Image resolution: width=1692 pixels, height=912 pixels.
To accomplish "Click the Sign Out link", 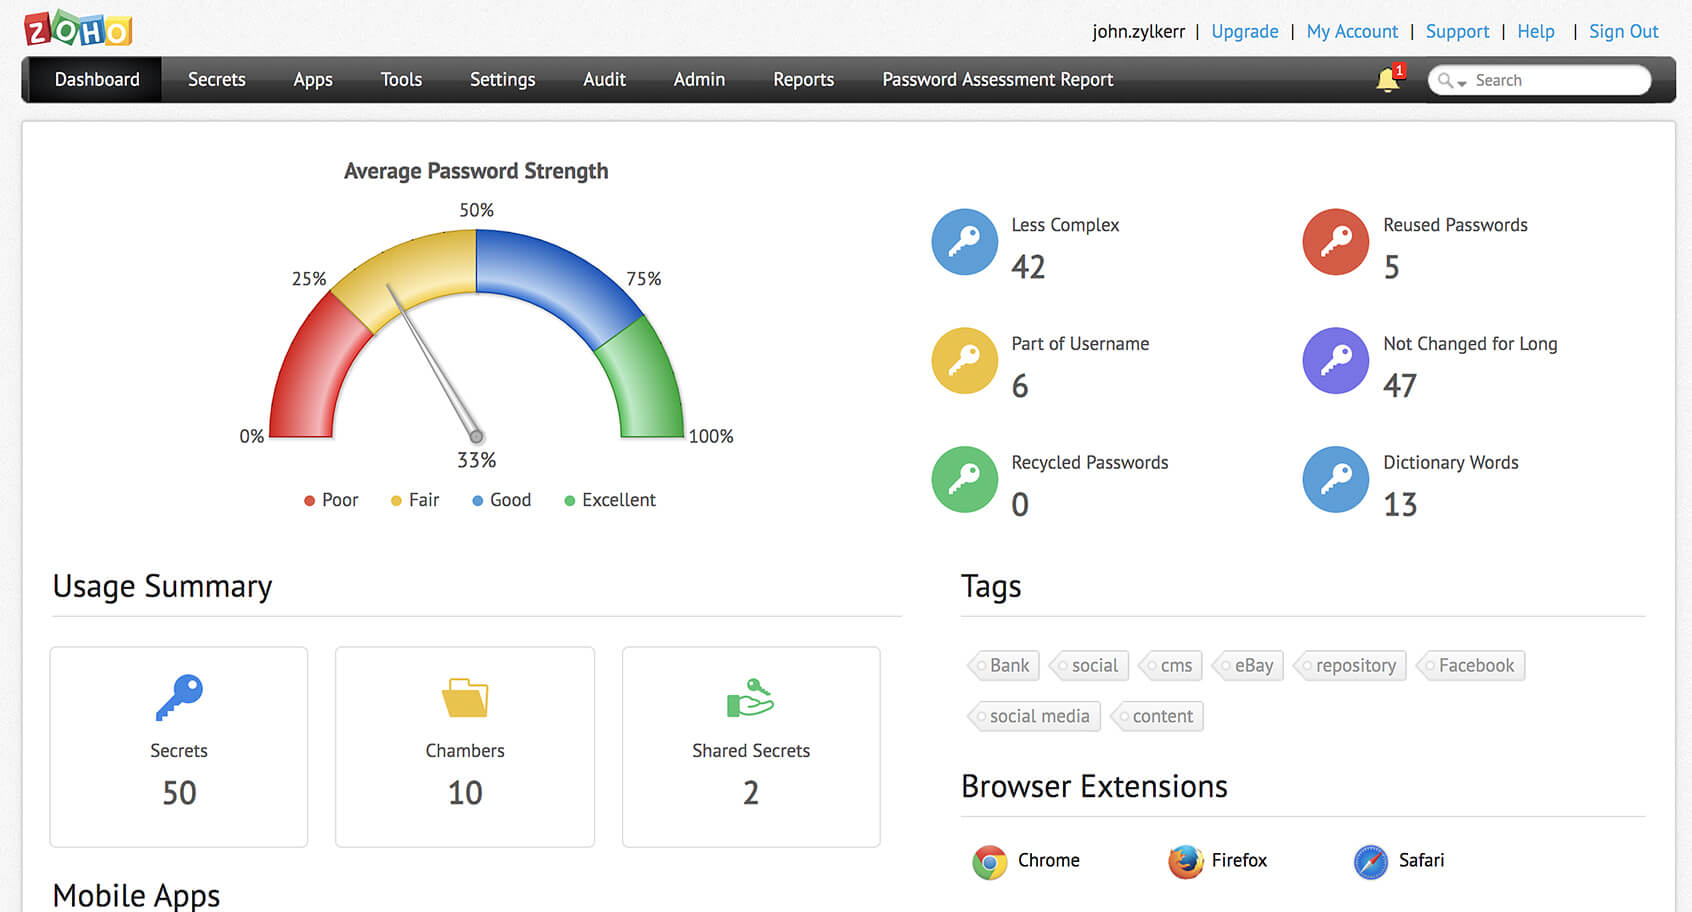I will pyautogui.click(x=1623, y=31).
